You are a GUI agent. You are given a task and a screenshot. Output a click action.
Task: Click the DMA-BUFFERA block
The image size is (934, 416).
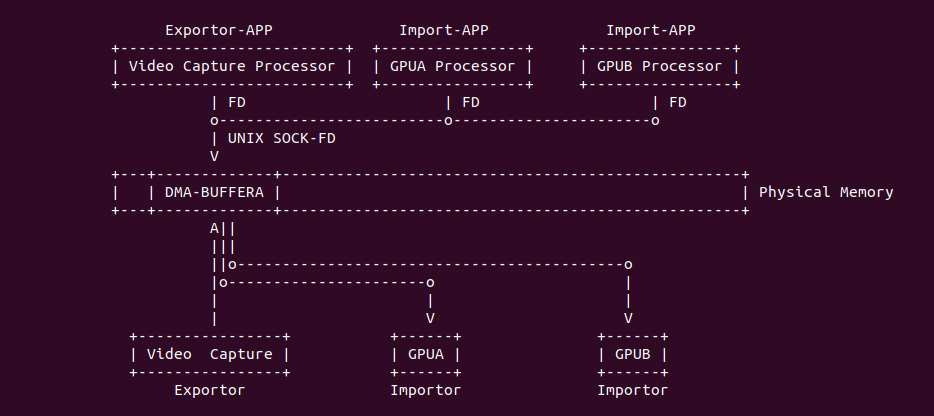click(213, 192)
